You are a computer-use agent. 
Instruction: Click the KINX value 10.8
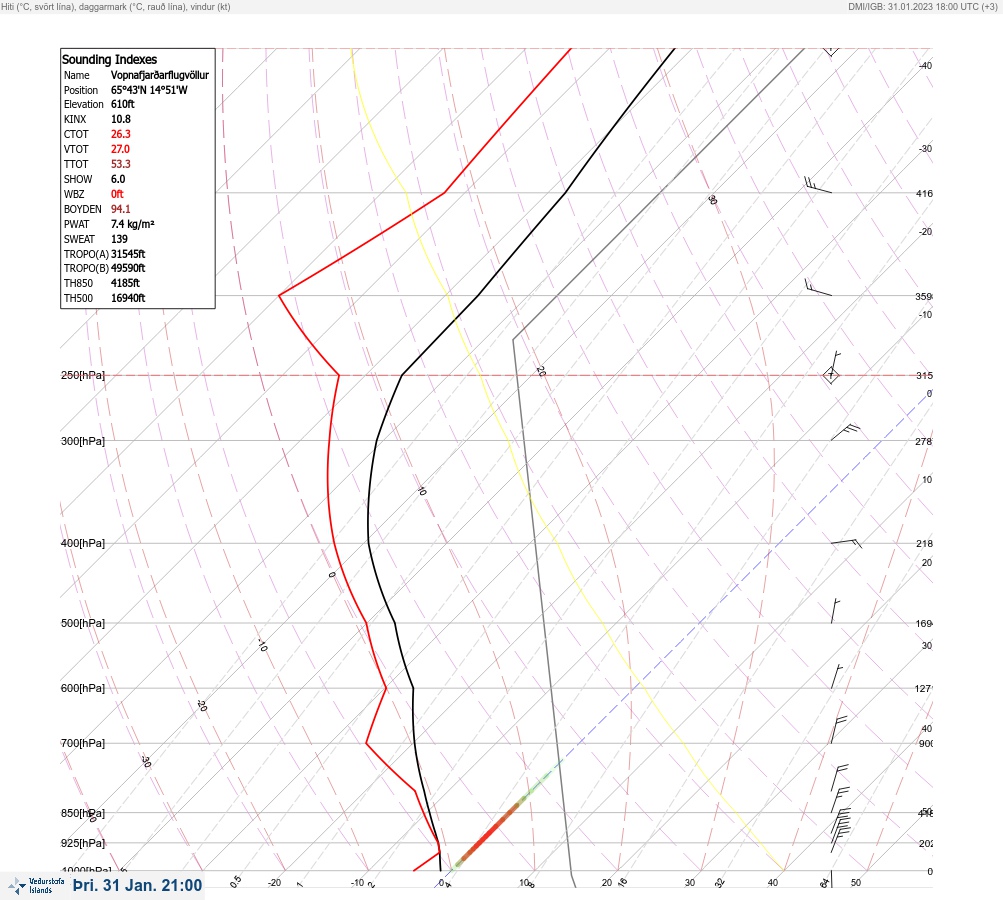121,119
